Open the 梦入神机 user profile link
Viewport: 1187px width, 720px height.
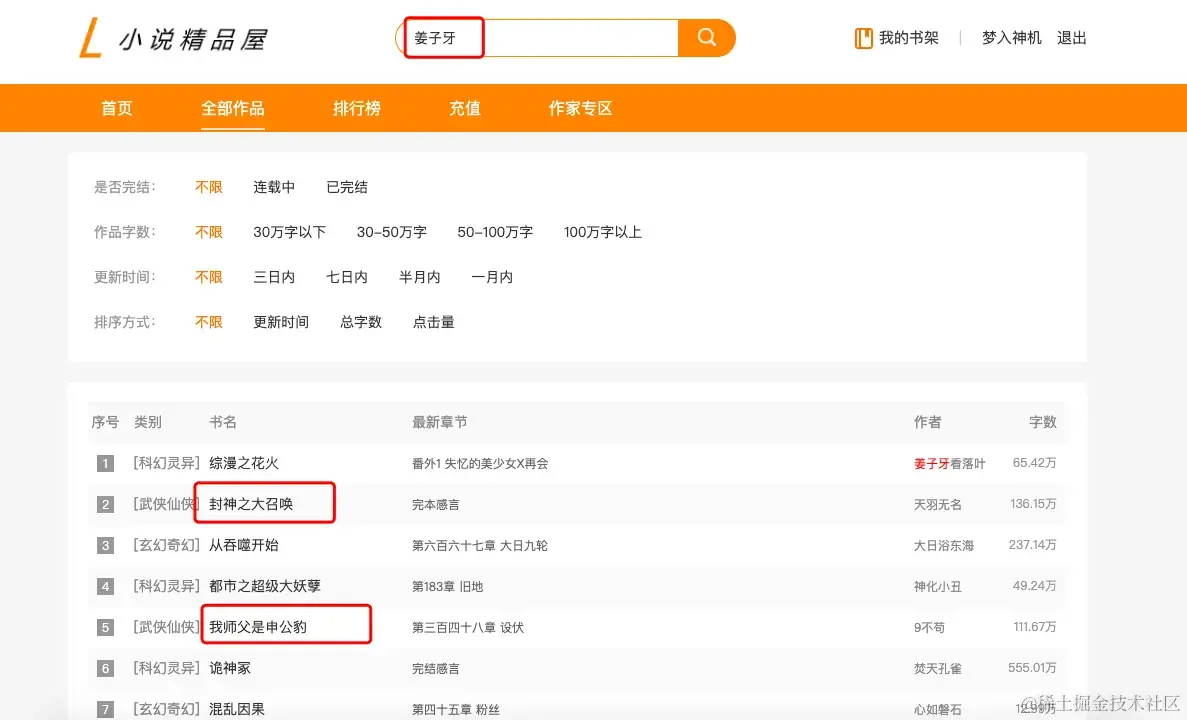[1011, 38]
